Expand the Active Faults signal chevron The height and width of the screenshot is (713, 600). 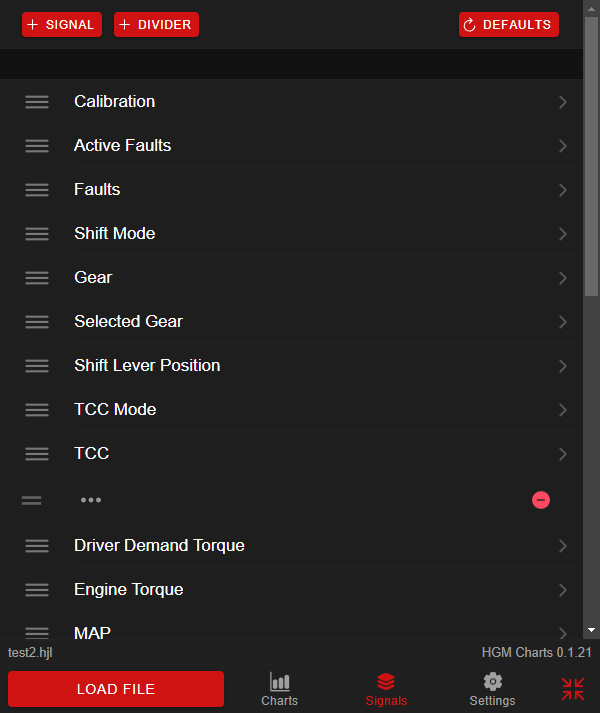(x=563, y=146)
